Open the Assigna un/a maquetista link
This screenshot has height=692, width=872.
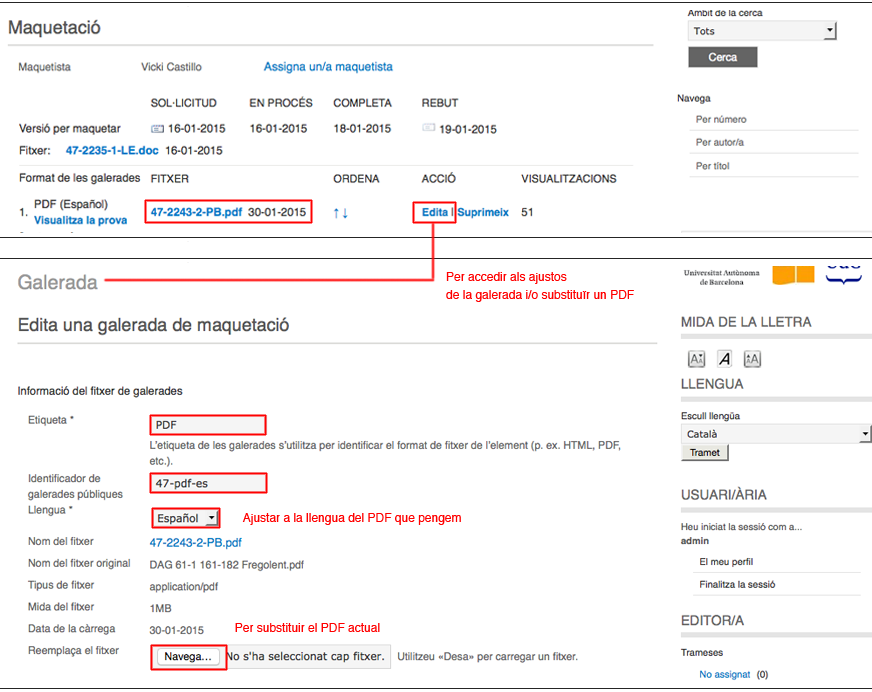(328, 67)
